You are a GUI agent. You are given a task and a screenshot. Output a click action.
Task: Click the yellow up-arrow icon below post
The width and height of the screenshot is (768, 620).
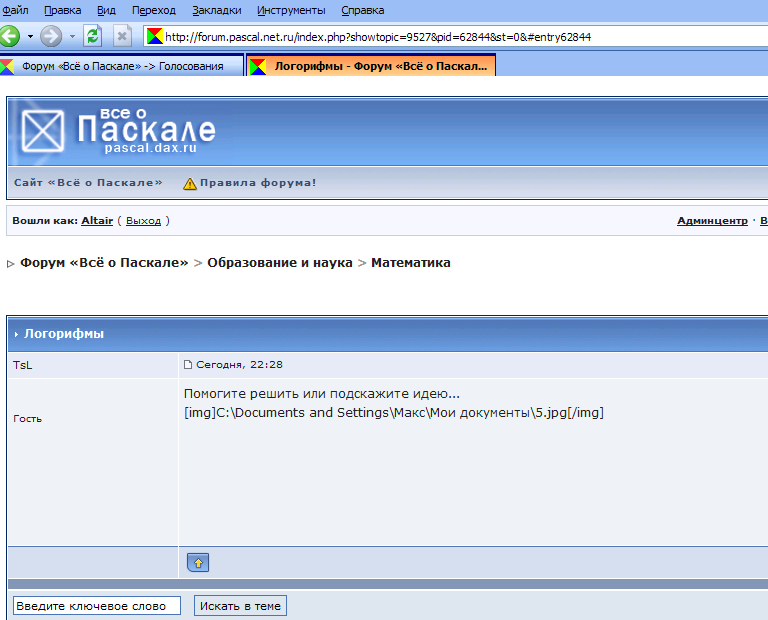[x=198, y=563]
